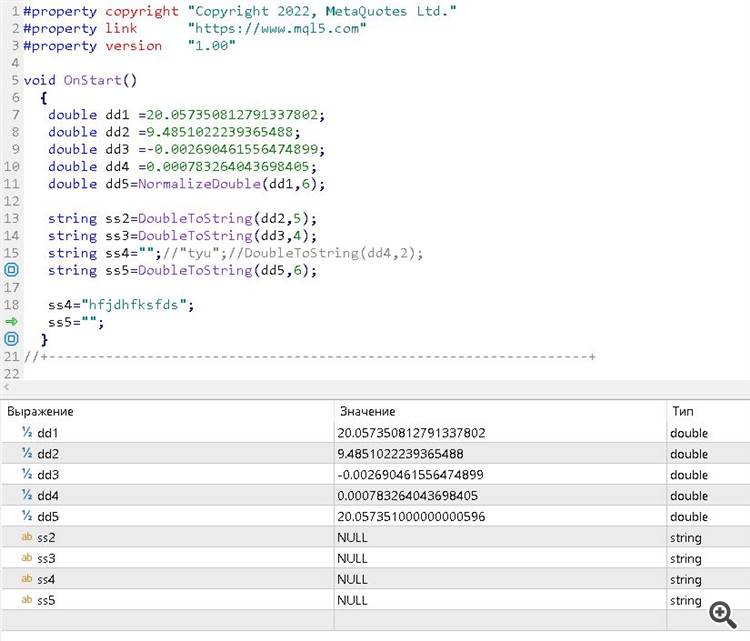Click NormalizeDouble call on line 11
This screenshot has height=641, width=750.
pos(199,184)
